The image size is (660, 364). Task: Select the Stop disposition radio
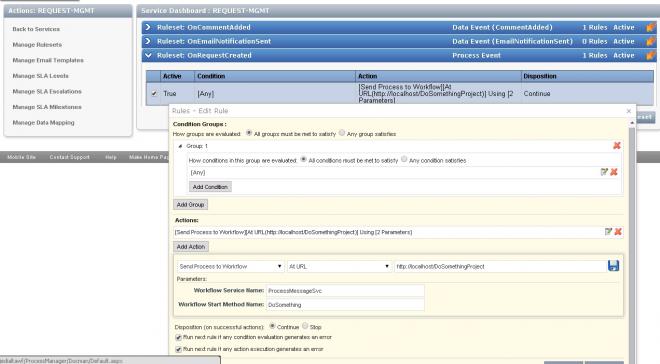pos(305,326)
